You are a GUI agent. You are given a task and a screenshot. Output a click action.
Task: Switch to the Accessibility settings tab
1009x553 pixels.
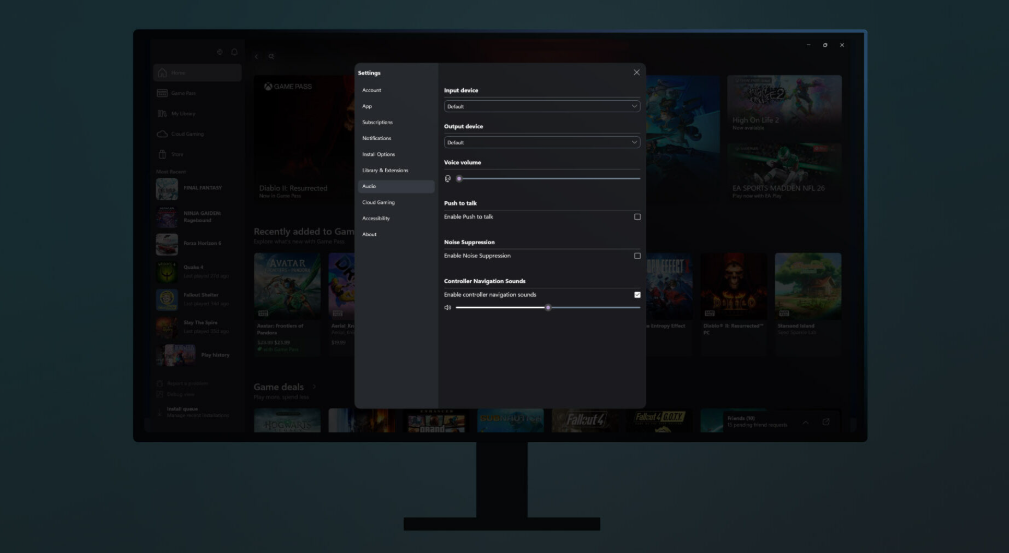tap(376, 218)
